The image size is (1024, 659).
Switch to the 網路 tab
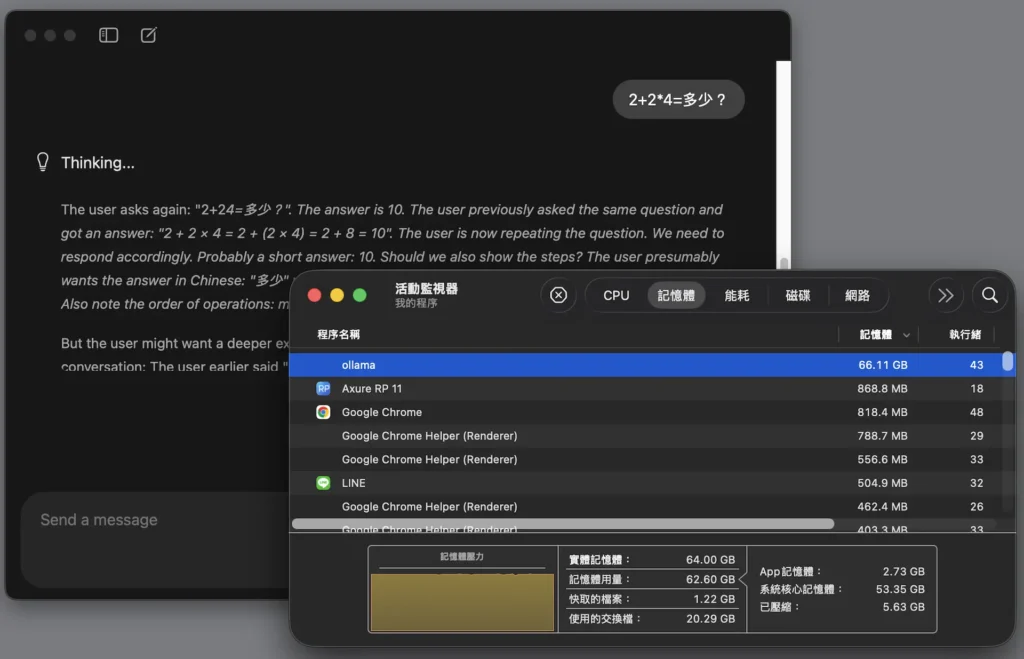(857, 295)
